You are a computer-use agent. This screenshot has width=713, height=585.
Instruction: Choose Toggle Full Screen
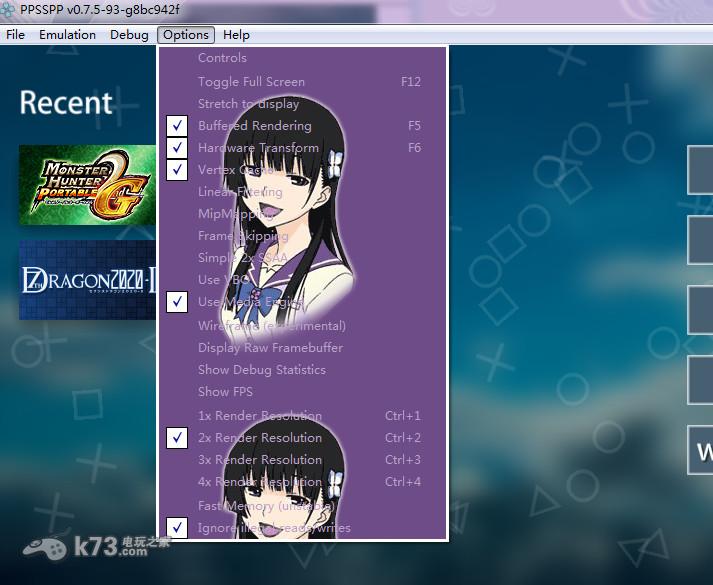pos(251,82)
